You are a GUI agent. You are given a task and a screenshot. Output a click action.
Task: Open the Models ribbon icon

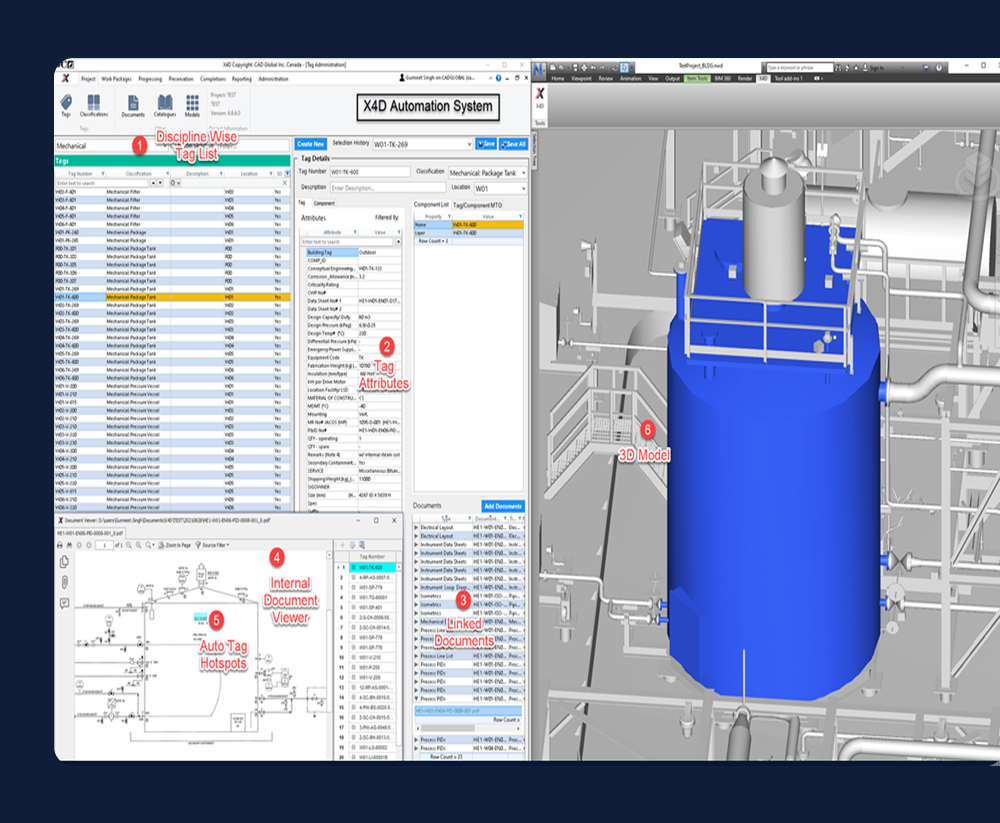[x=192, y=105]
